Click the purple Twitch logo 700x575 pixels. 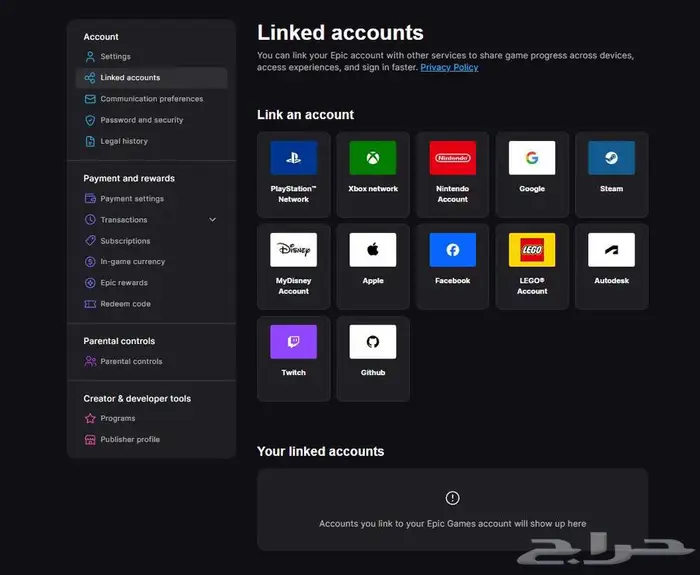(293, 342)
